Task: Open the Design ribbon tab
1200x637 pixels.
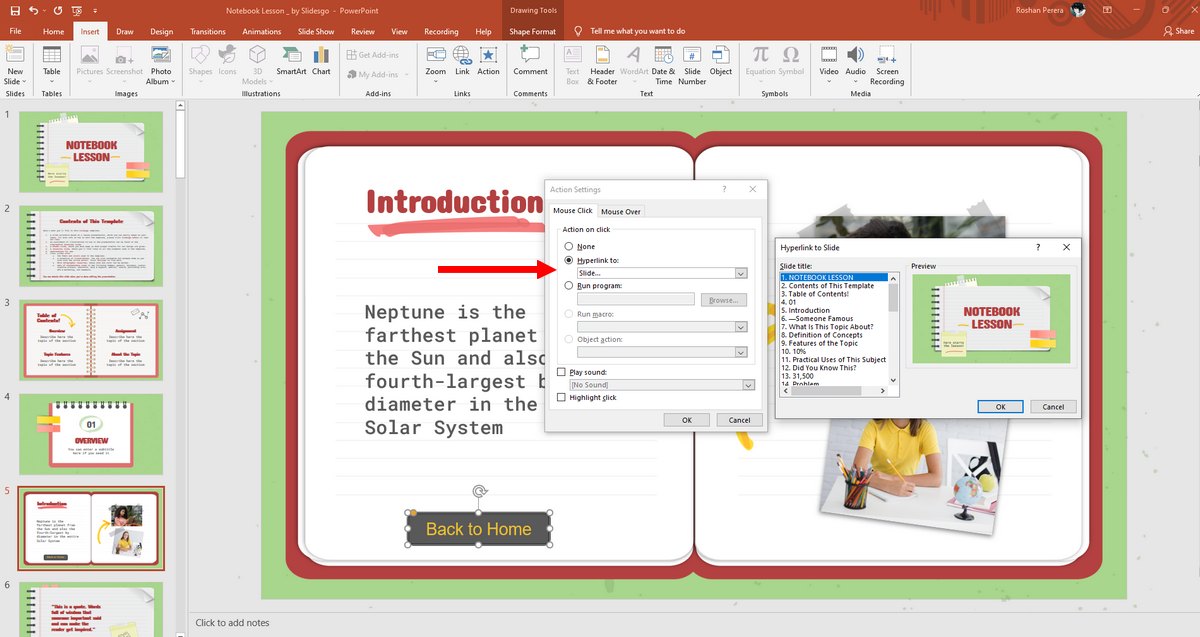Action: [162, 31]
